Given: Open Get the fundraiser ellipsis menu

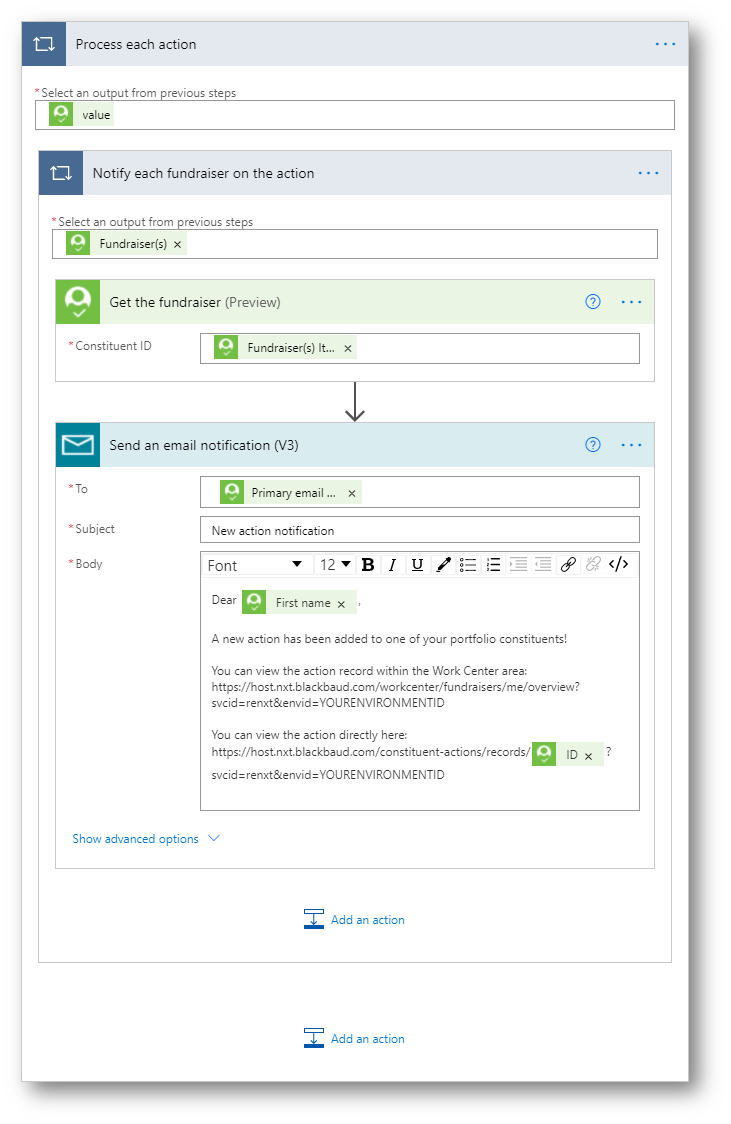Looking at the screenshot, I should coord(631,302).
